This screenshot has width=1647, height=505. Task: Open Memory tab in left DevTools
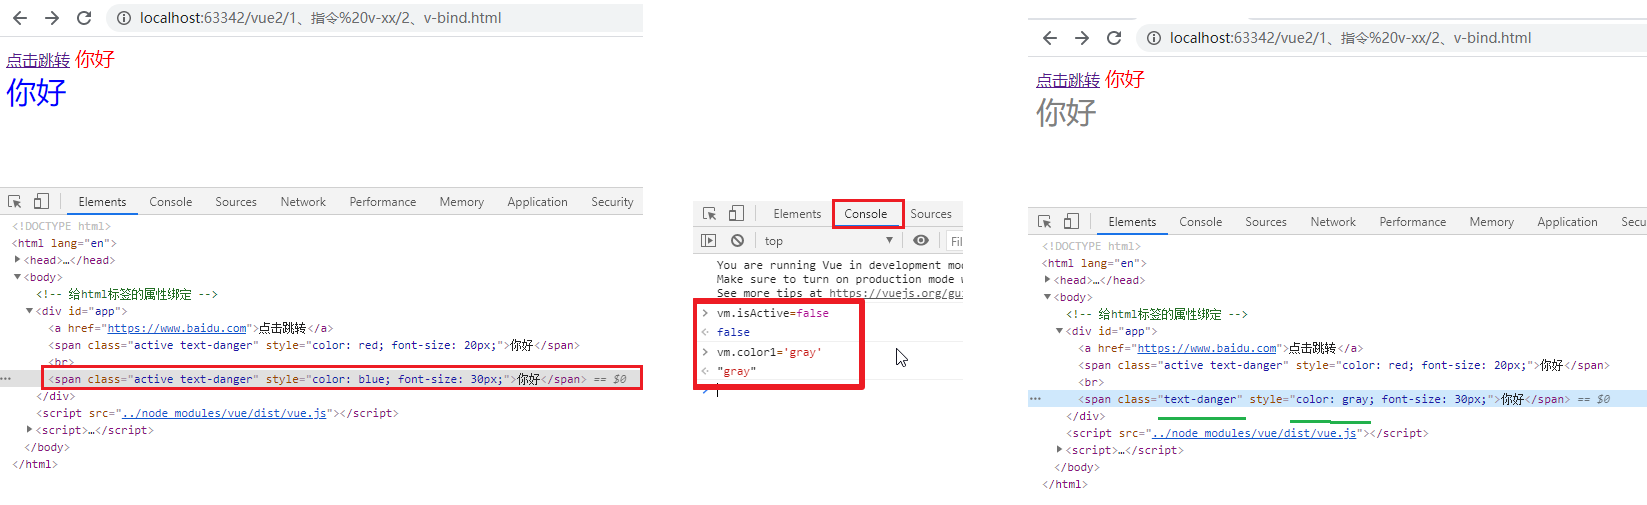[462, 202]
